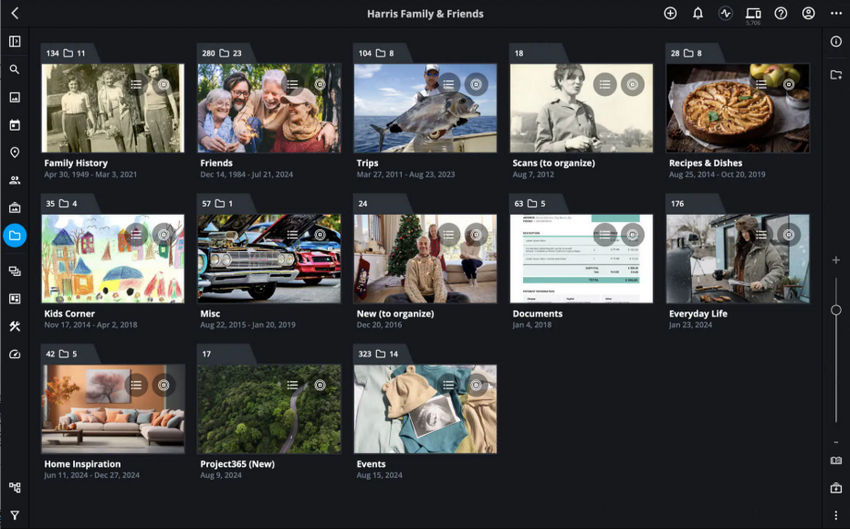The image size is (850, 529).
Task: Click the thumbnail size zoom slider
Action: point(836,310)
